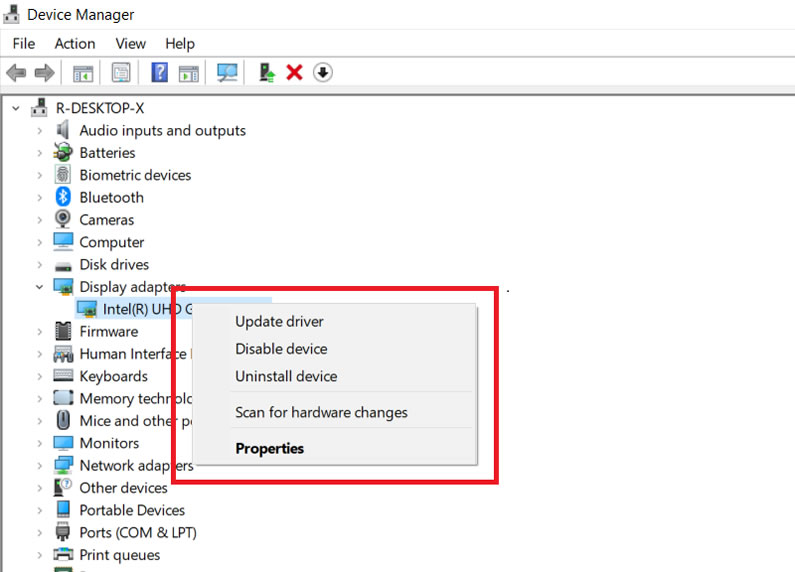Open the View menu
The image size is (795, 572).
130,44
